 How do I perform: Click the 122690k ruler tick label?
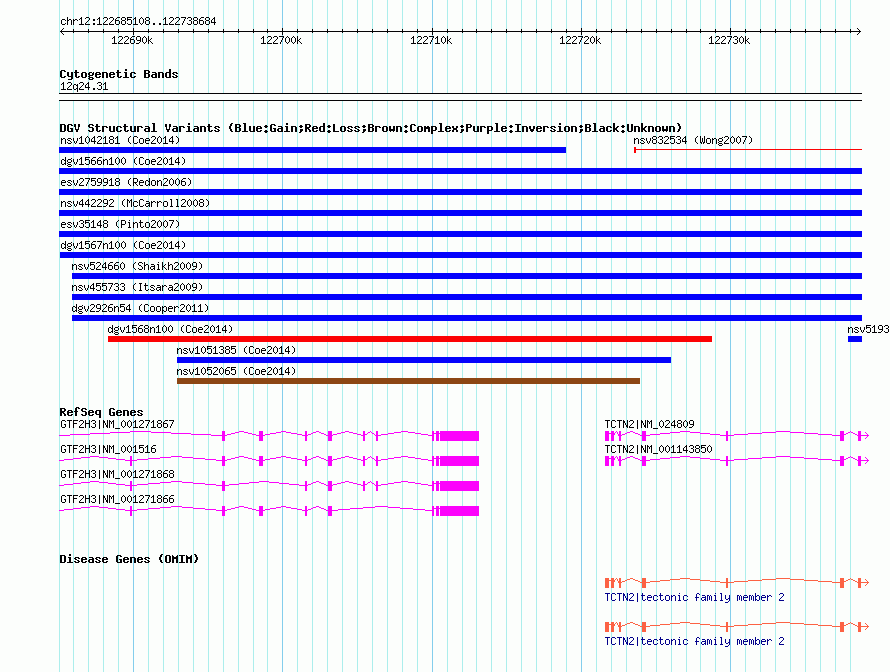pos(132,40)
